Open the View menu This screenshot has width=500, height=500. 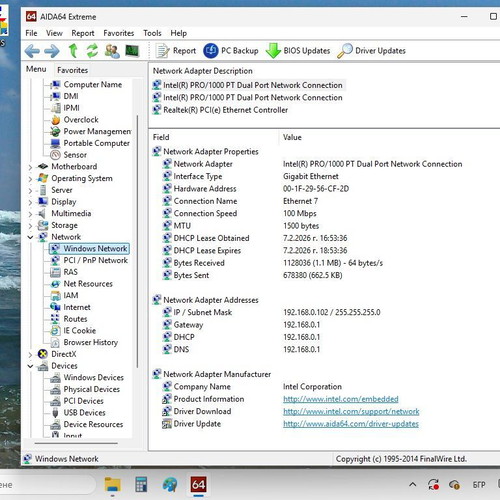coord(54,33)
